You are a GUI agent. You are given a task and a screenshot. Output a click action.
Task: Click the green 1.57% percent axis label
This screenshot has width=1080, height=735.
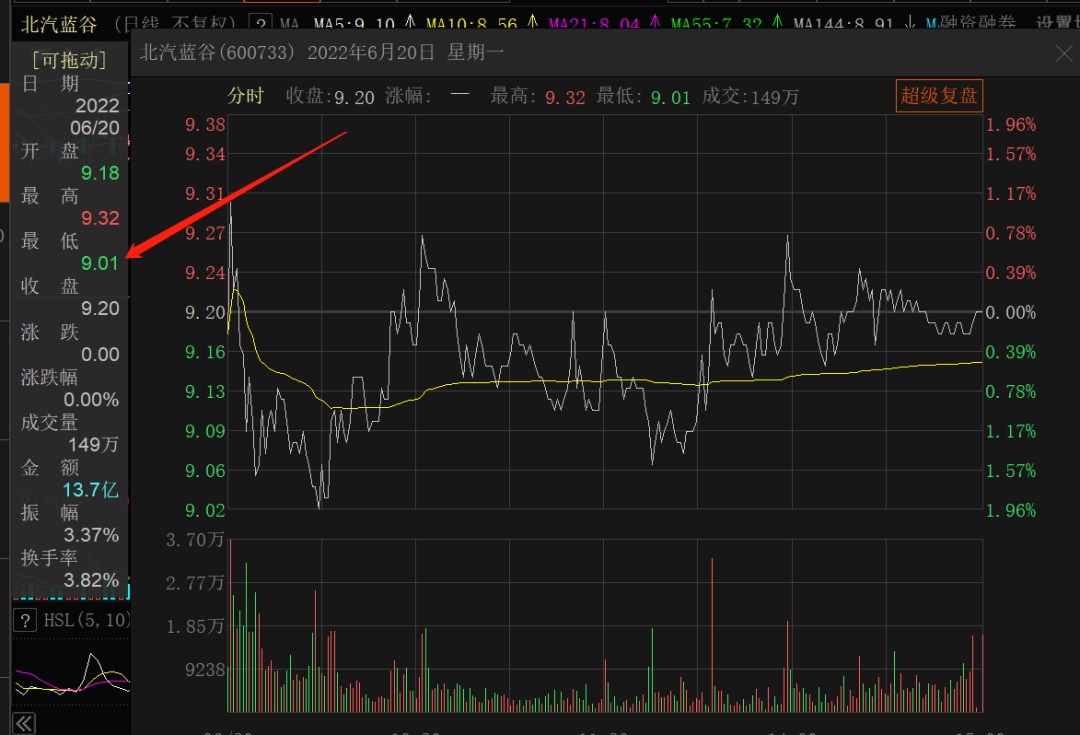pyautogui.click(x=1011, y=471)
